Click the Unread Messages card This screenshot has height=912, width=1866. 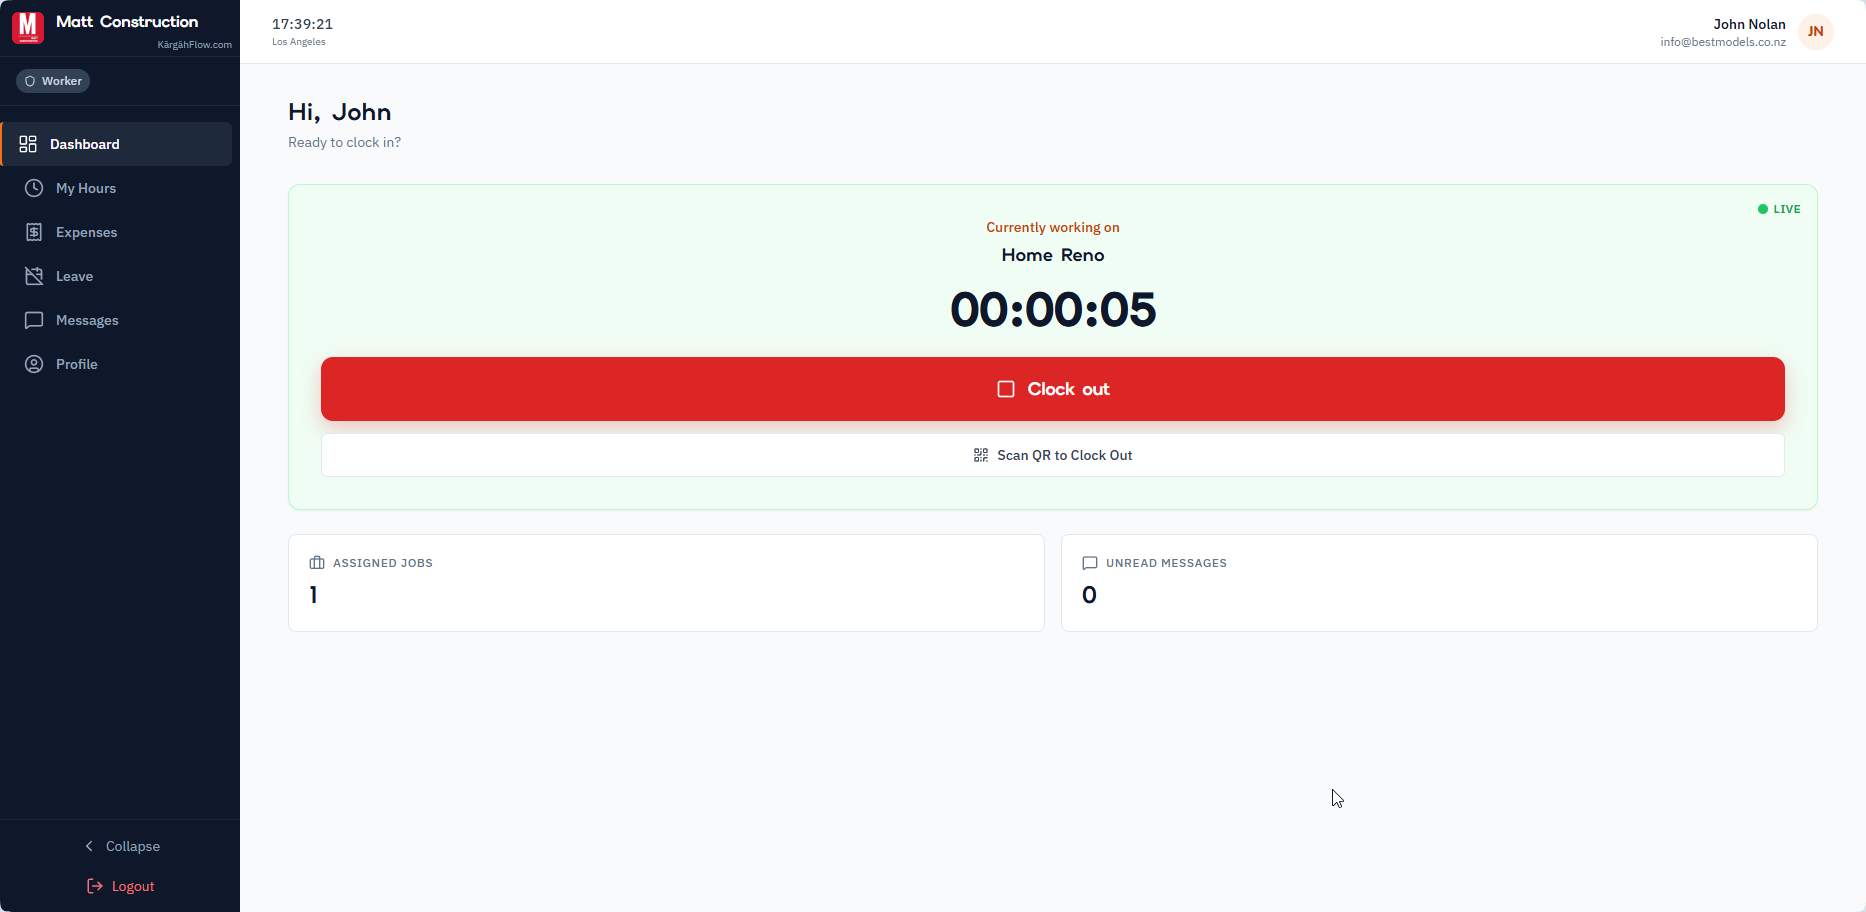(x=1439, y=583)
